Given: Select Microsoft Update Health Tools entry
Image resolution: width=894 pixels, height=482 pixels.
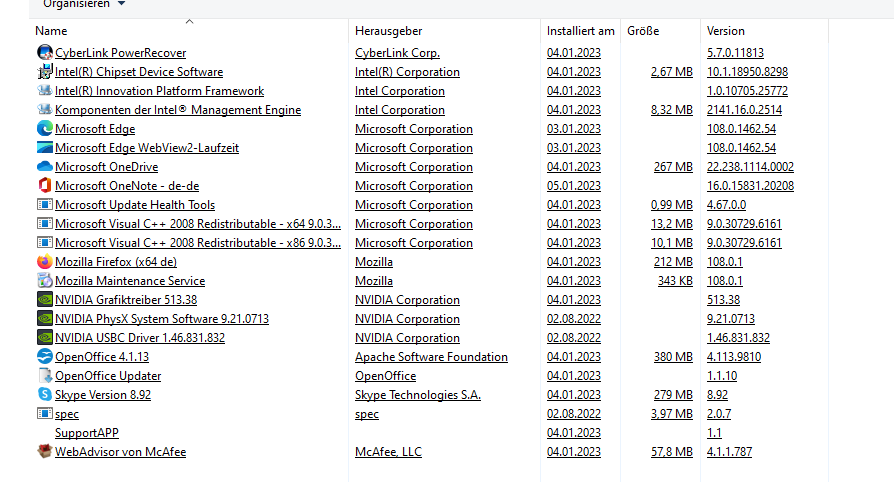Looking at the screenshot, I should tap(135, 205).
